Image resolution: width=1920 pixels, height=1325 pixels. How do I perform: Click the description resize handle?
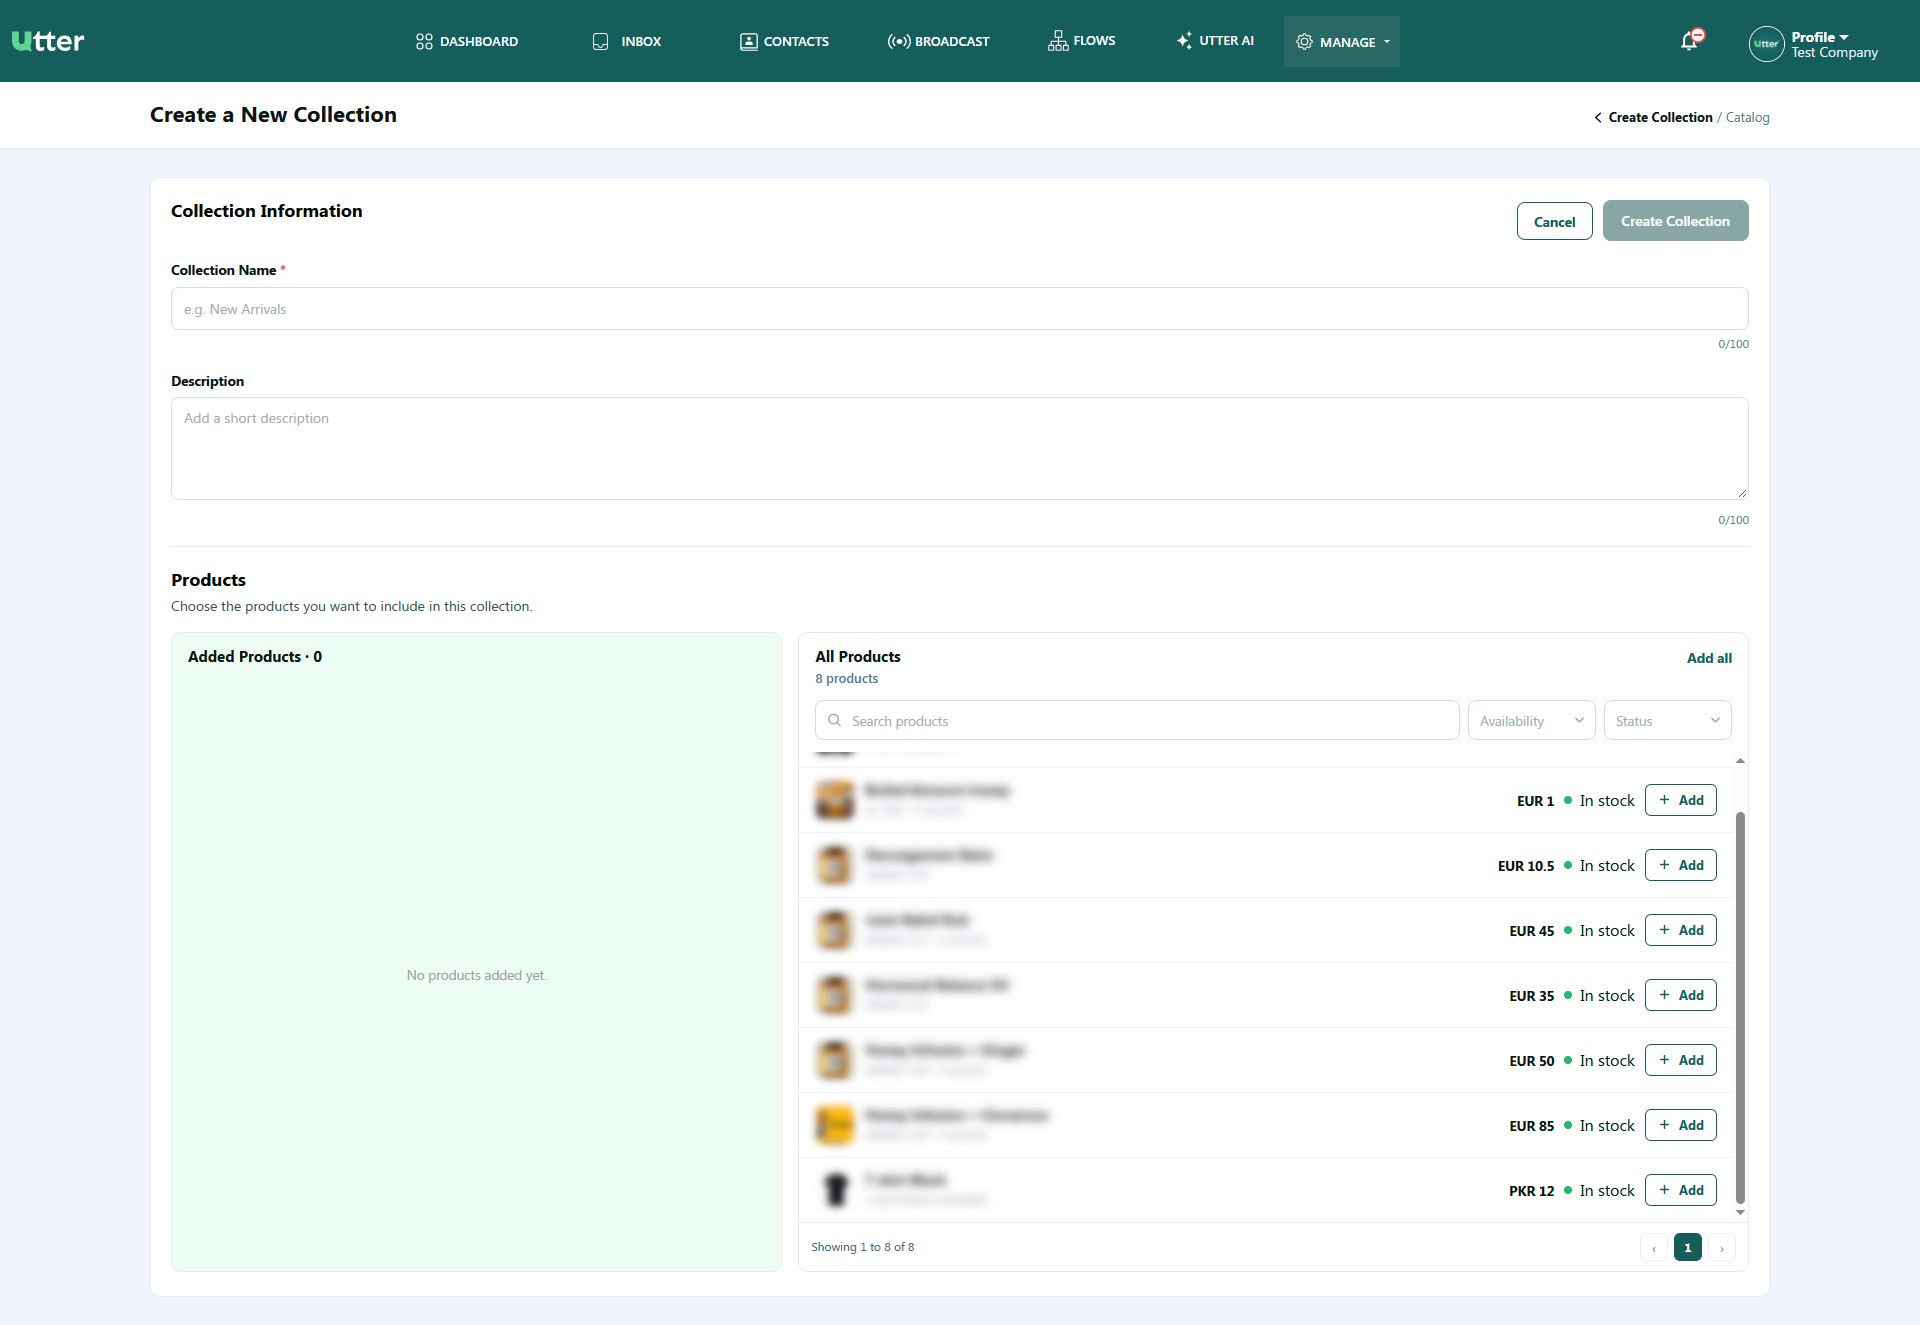(1742, 493)
